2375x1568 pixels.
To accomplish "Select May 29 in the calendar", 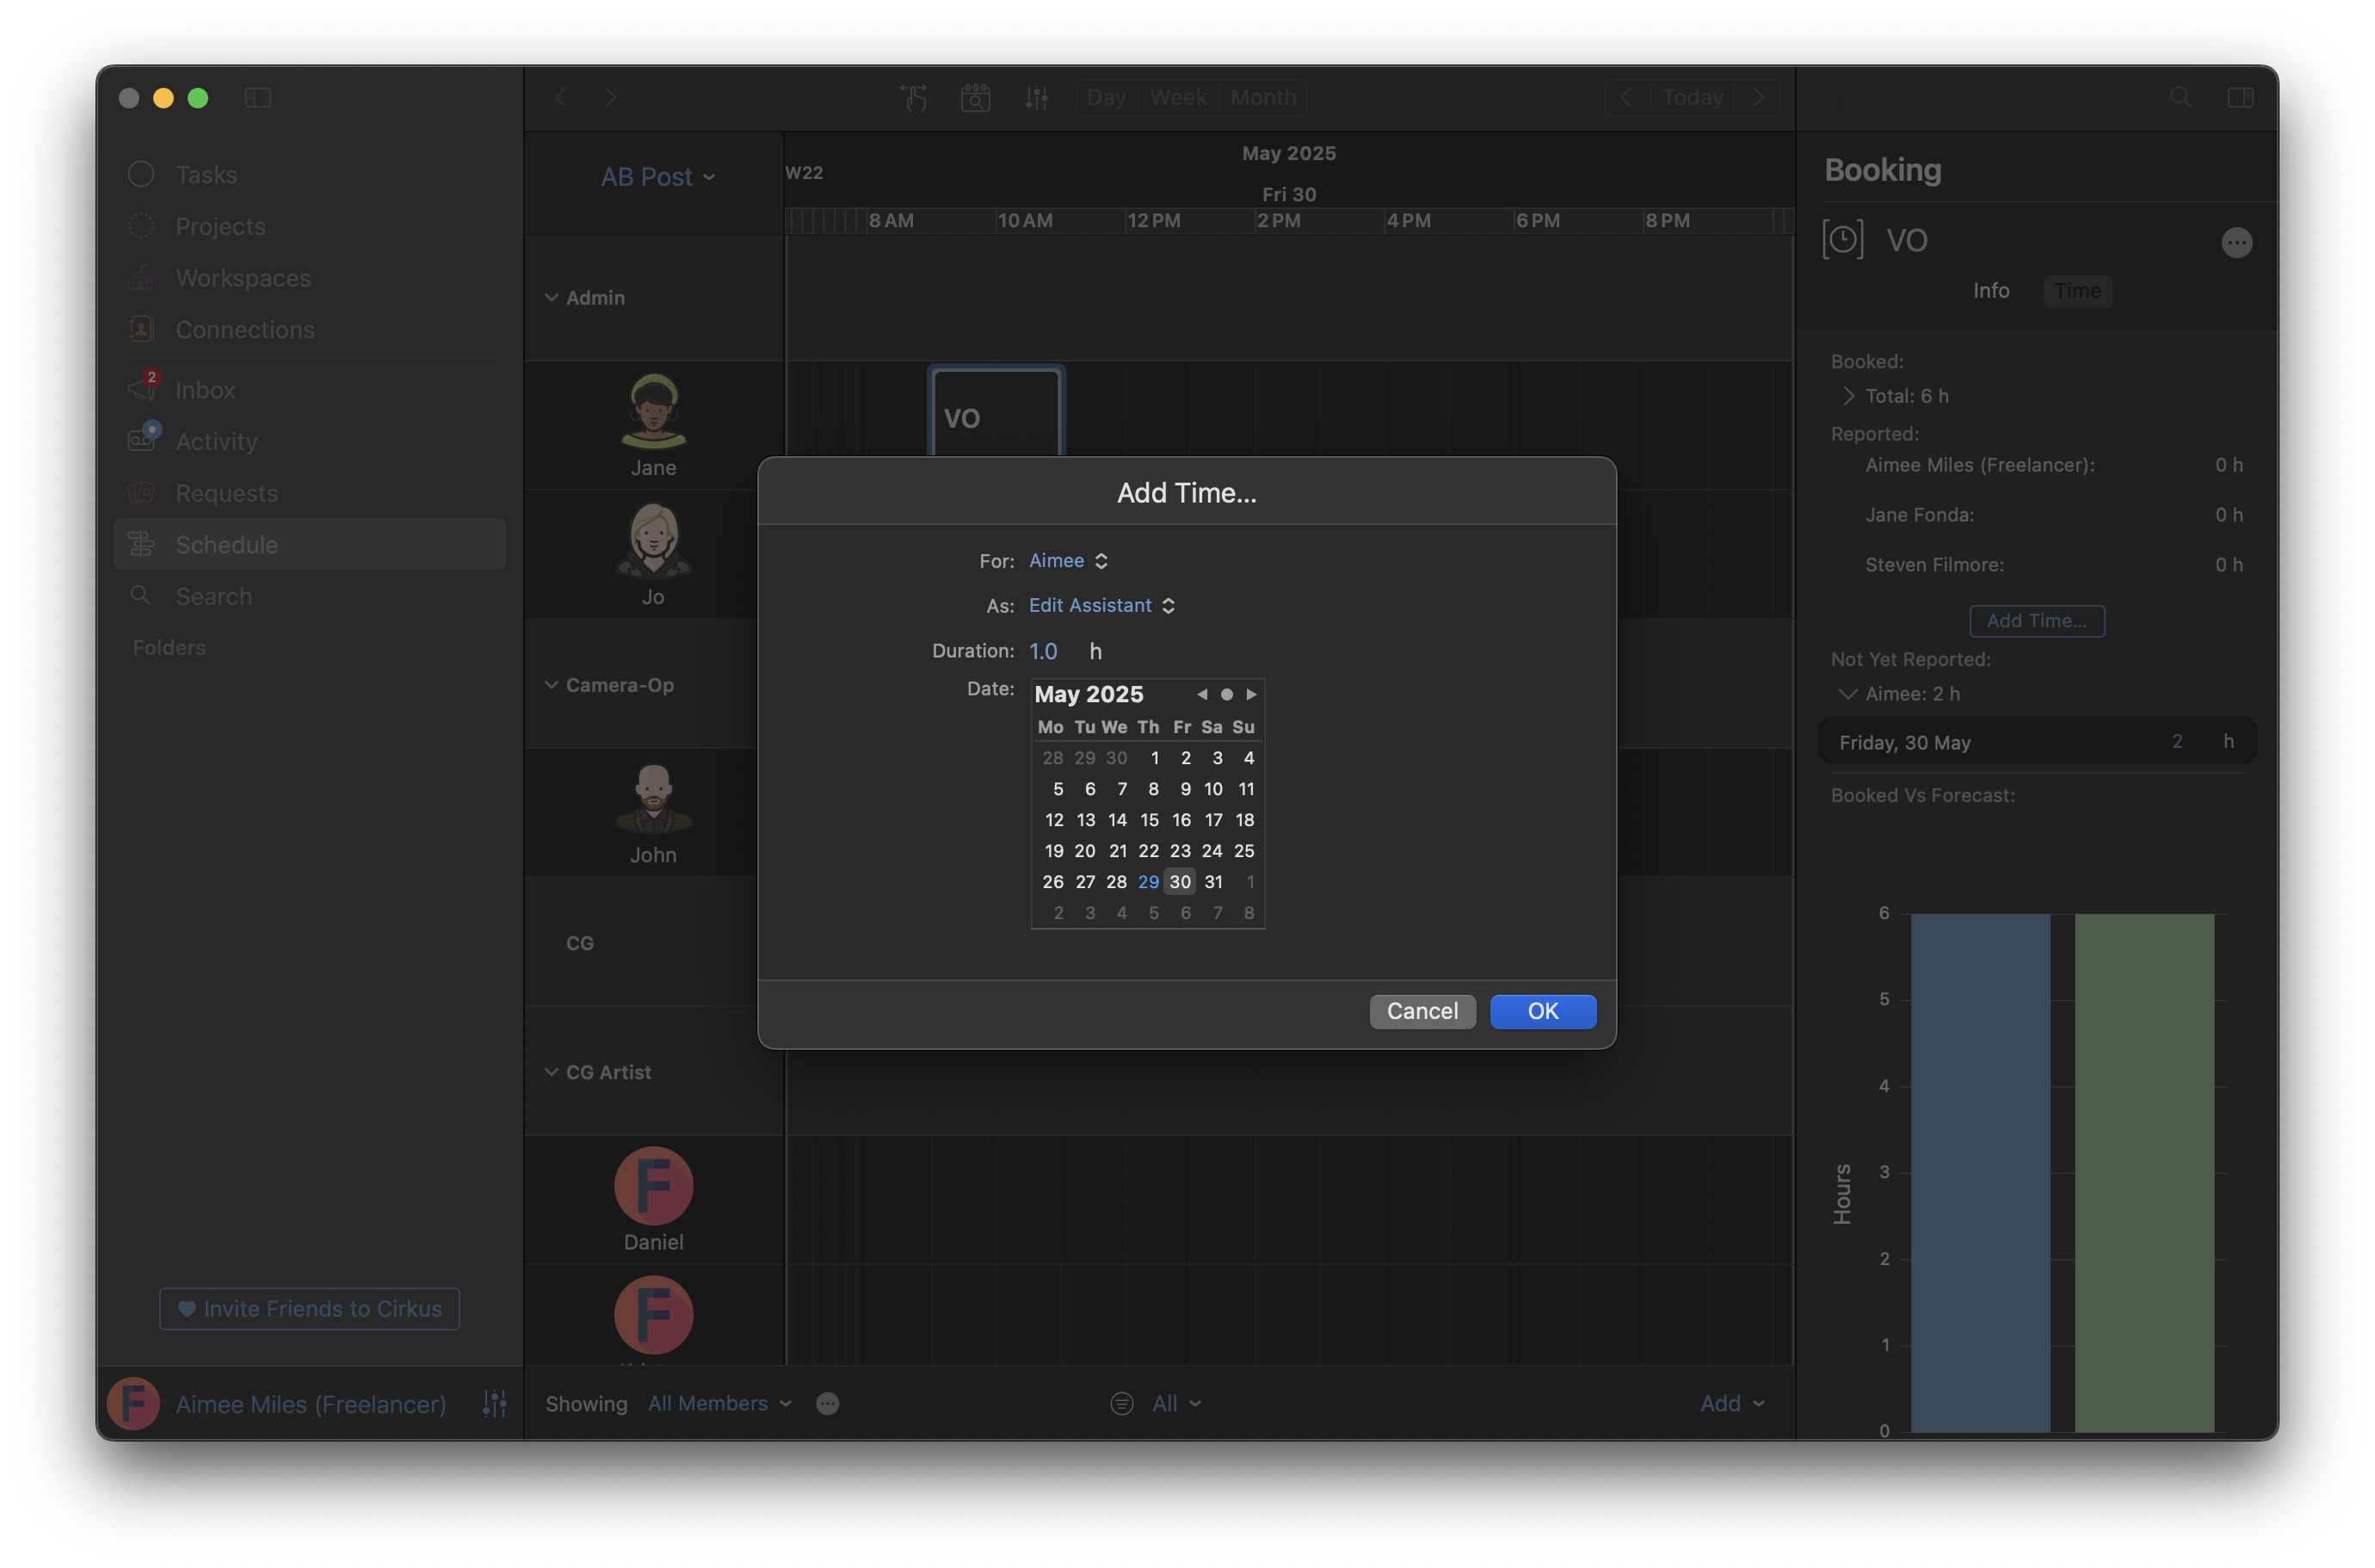I will pyautogui.click(x=1148, y=882).
